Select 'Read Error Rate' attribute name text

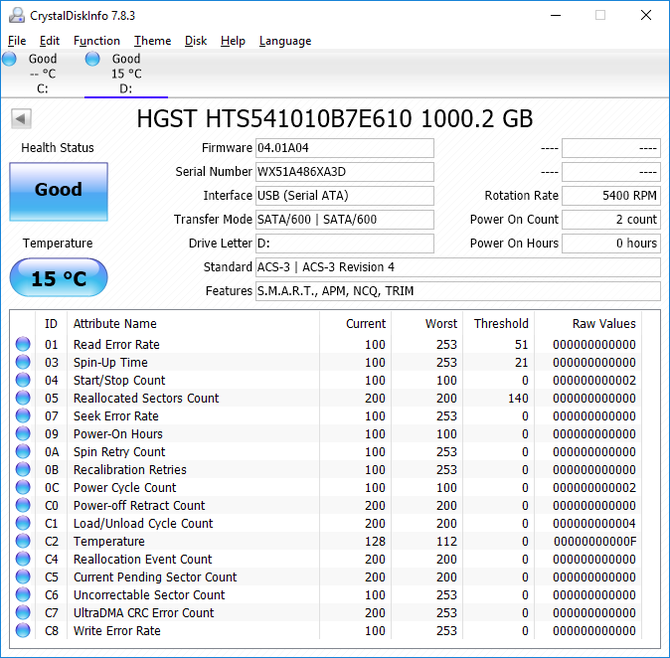[117, 344]
